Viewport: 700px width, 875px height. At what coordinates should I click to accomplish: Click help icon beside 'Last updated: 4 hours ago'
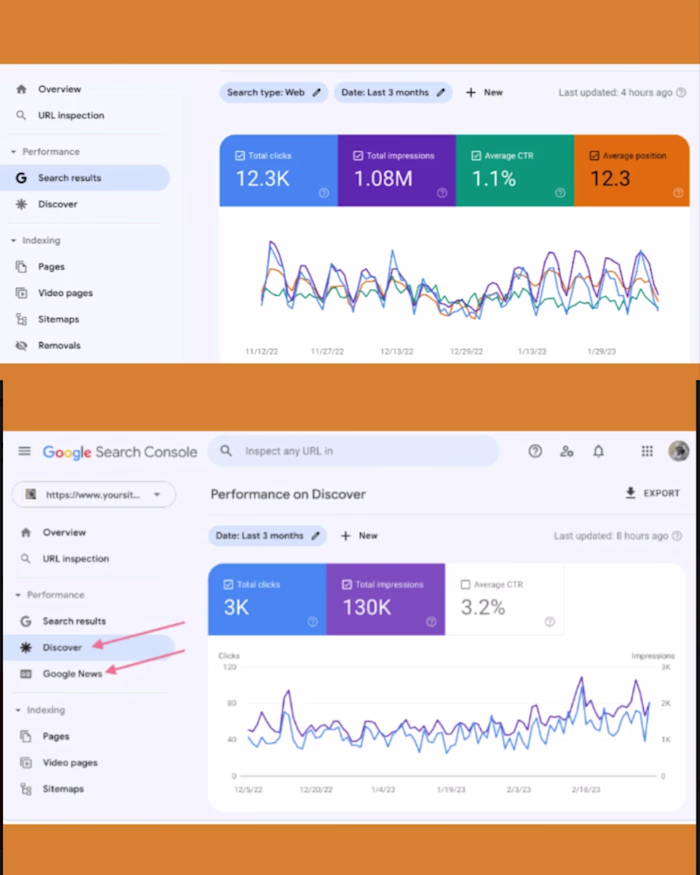point(681,93)
